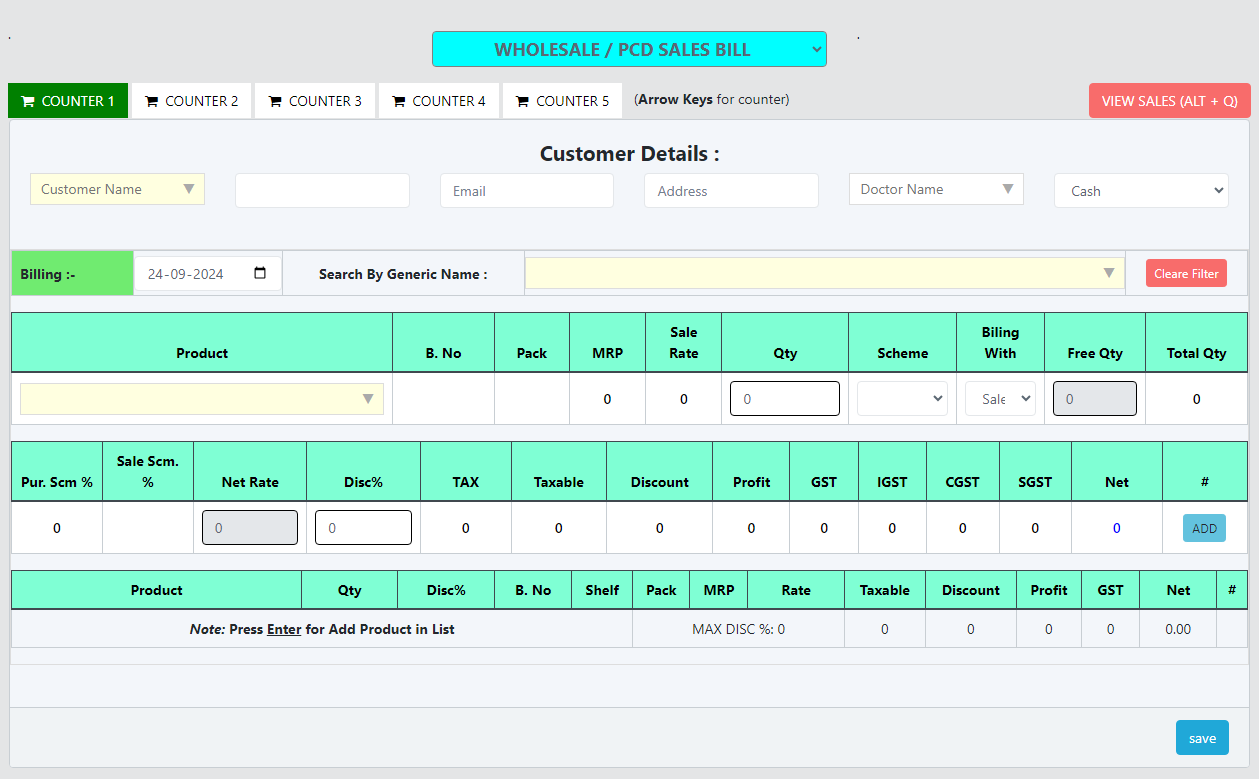The image size is (1259, 779).
Task: Click the blue ADD button
Action: point(1204,528)
